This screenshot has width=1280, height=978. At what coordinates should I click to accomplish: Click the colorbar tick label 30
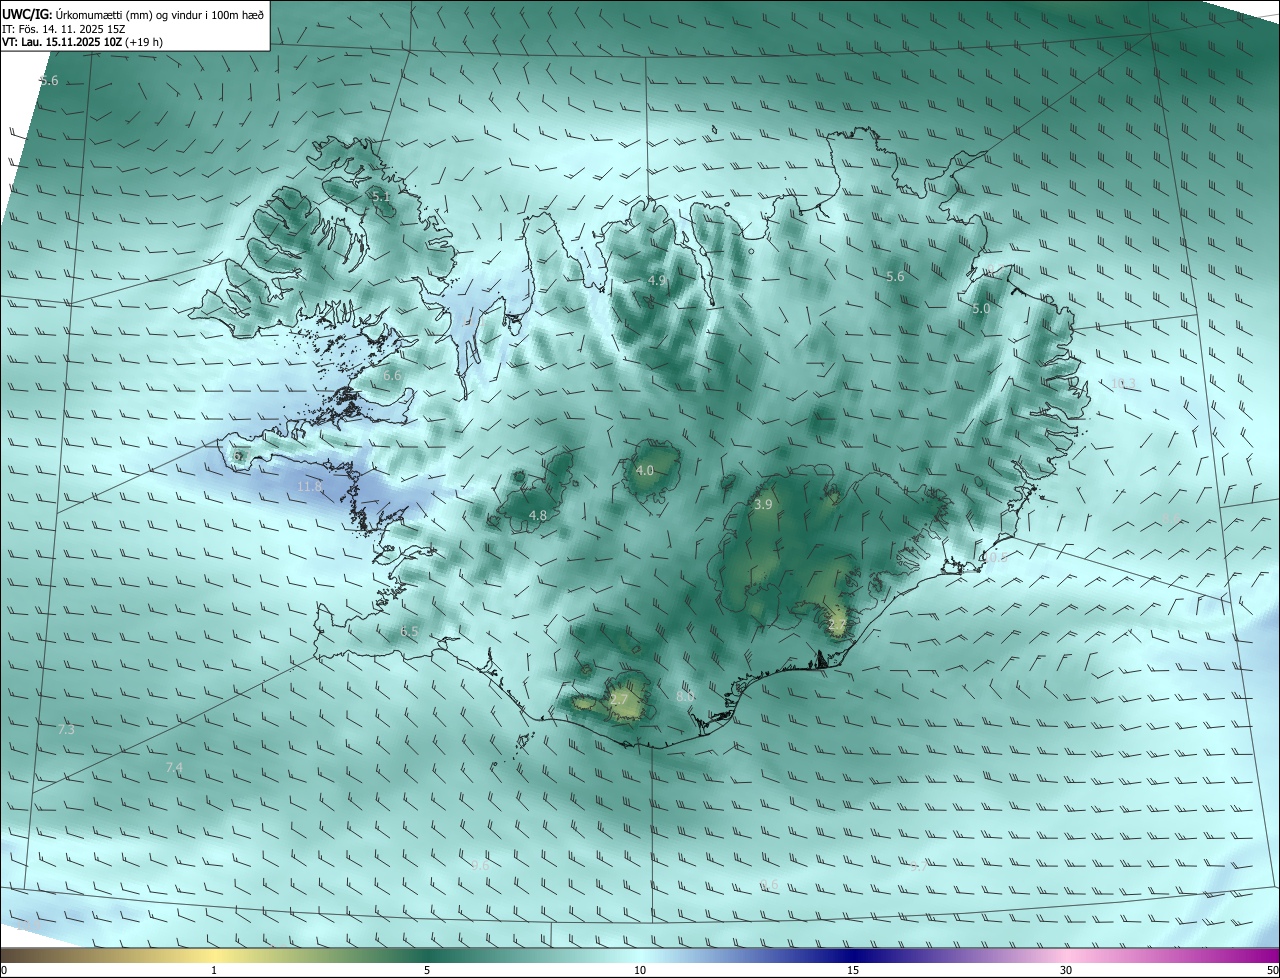1066,970
